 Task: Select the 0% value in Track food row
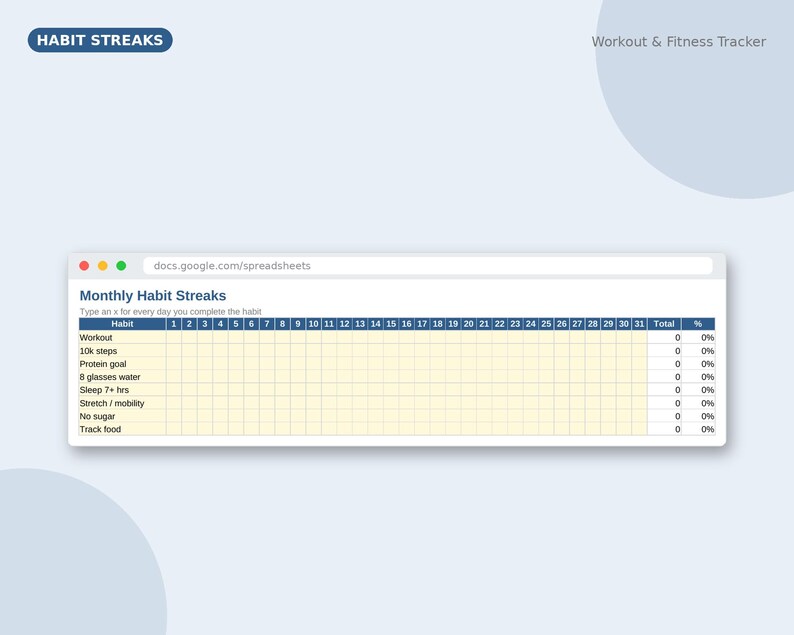[x=698, y=429]
